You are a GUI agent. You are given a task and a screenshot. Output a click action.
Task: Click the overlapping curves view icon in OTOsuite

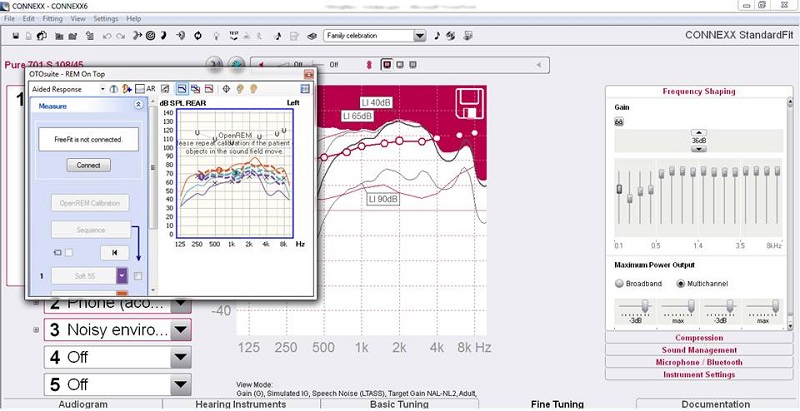tap(195, 89)
